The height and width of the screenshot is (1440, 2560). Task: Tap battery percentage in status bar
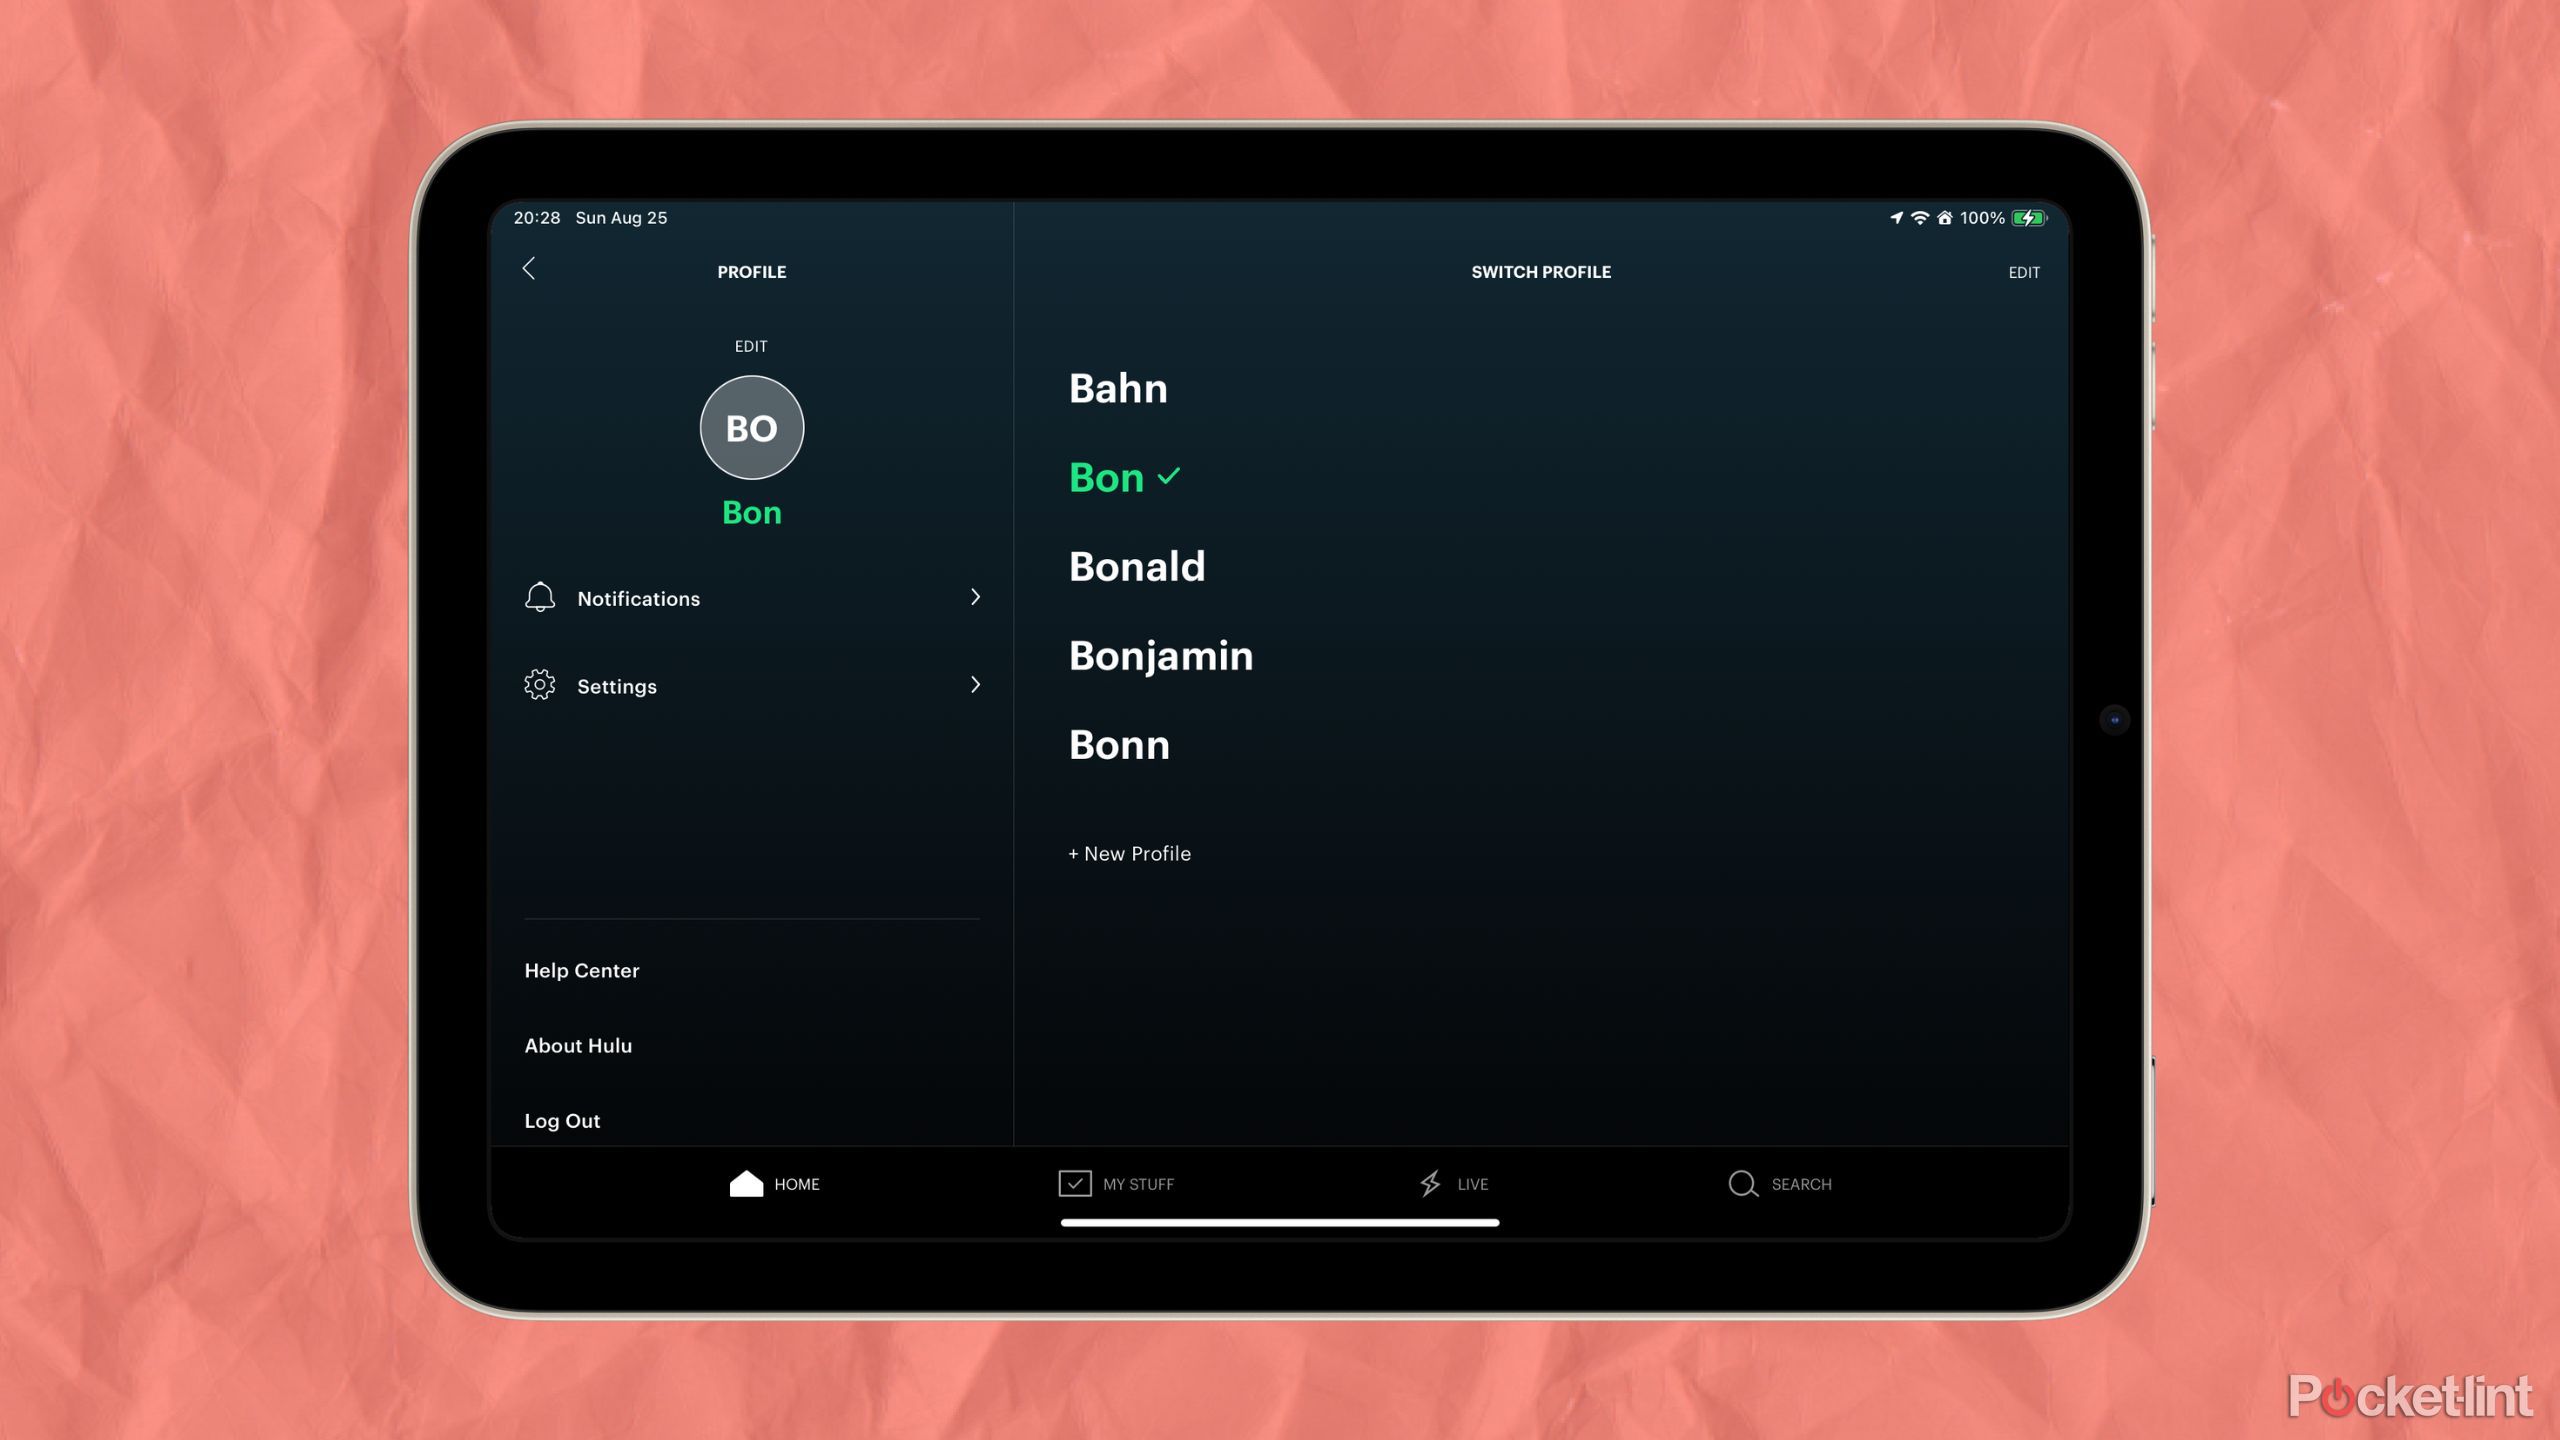point(1980,216)
